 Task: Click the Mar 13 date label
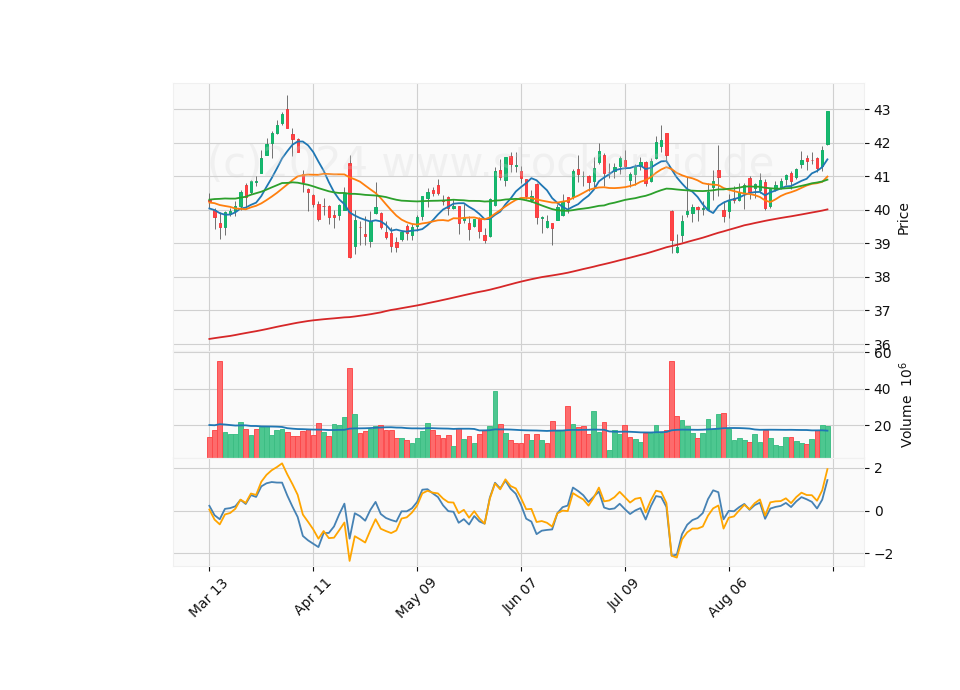[208, 598]
